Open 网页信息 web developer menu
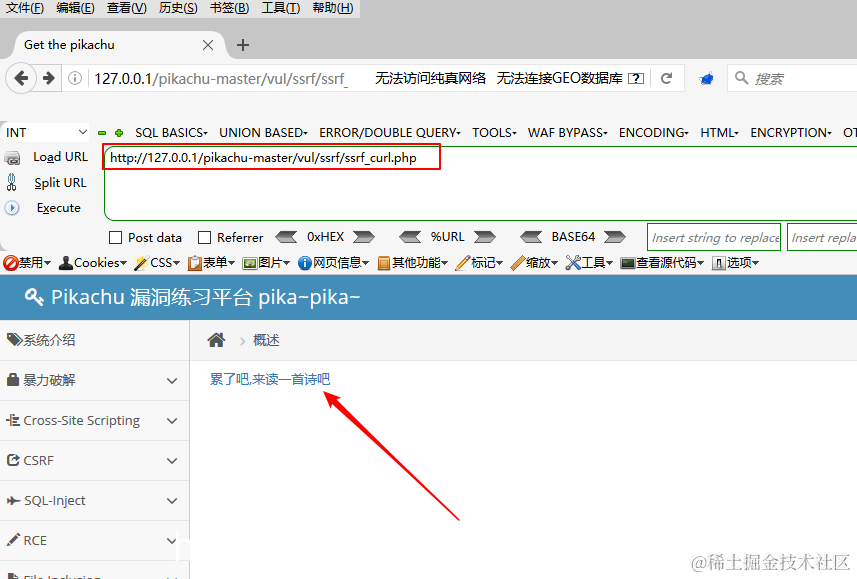857x579 pixels. (333, 263)
